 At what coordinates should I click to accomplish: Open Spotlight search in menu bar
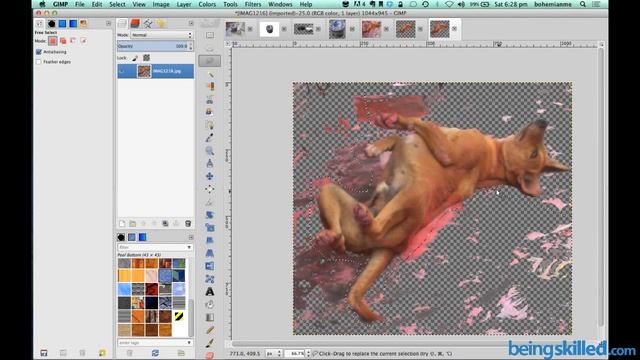tap(582, 4)
